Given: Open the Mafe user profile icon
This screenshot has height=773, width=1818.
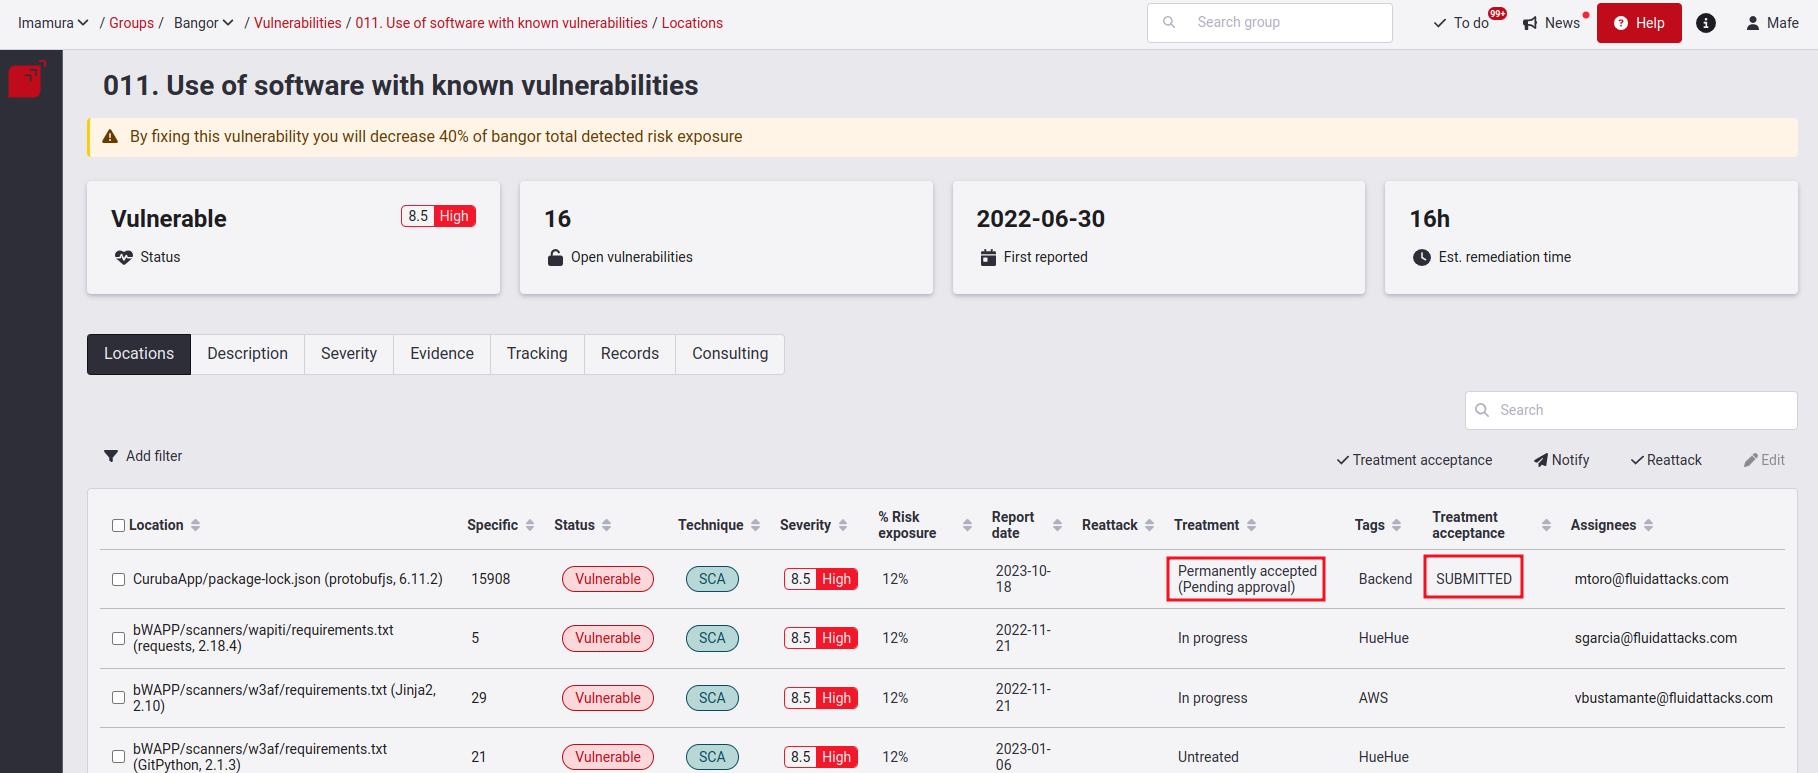Looking at the screenshot, I should (x=1753, y=23).
